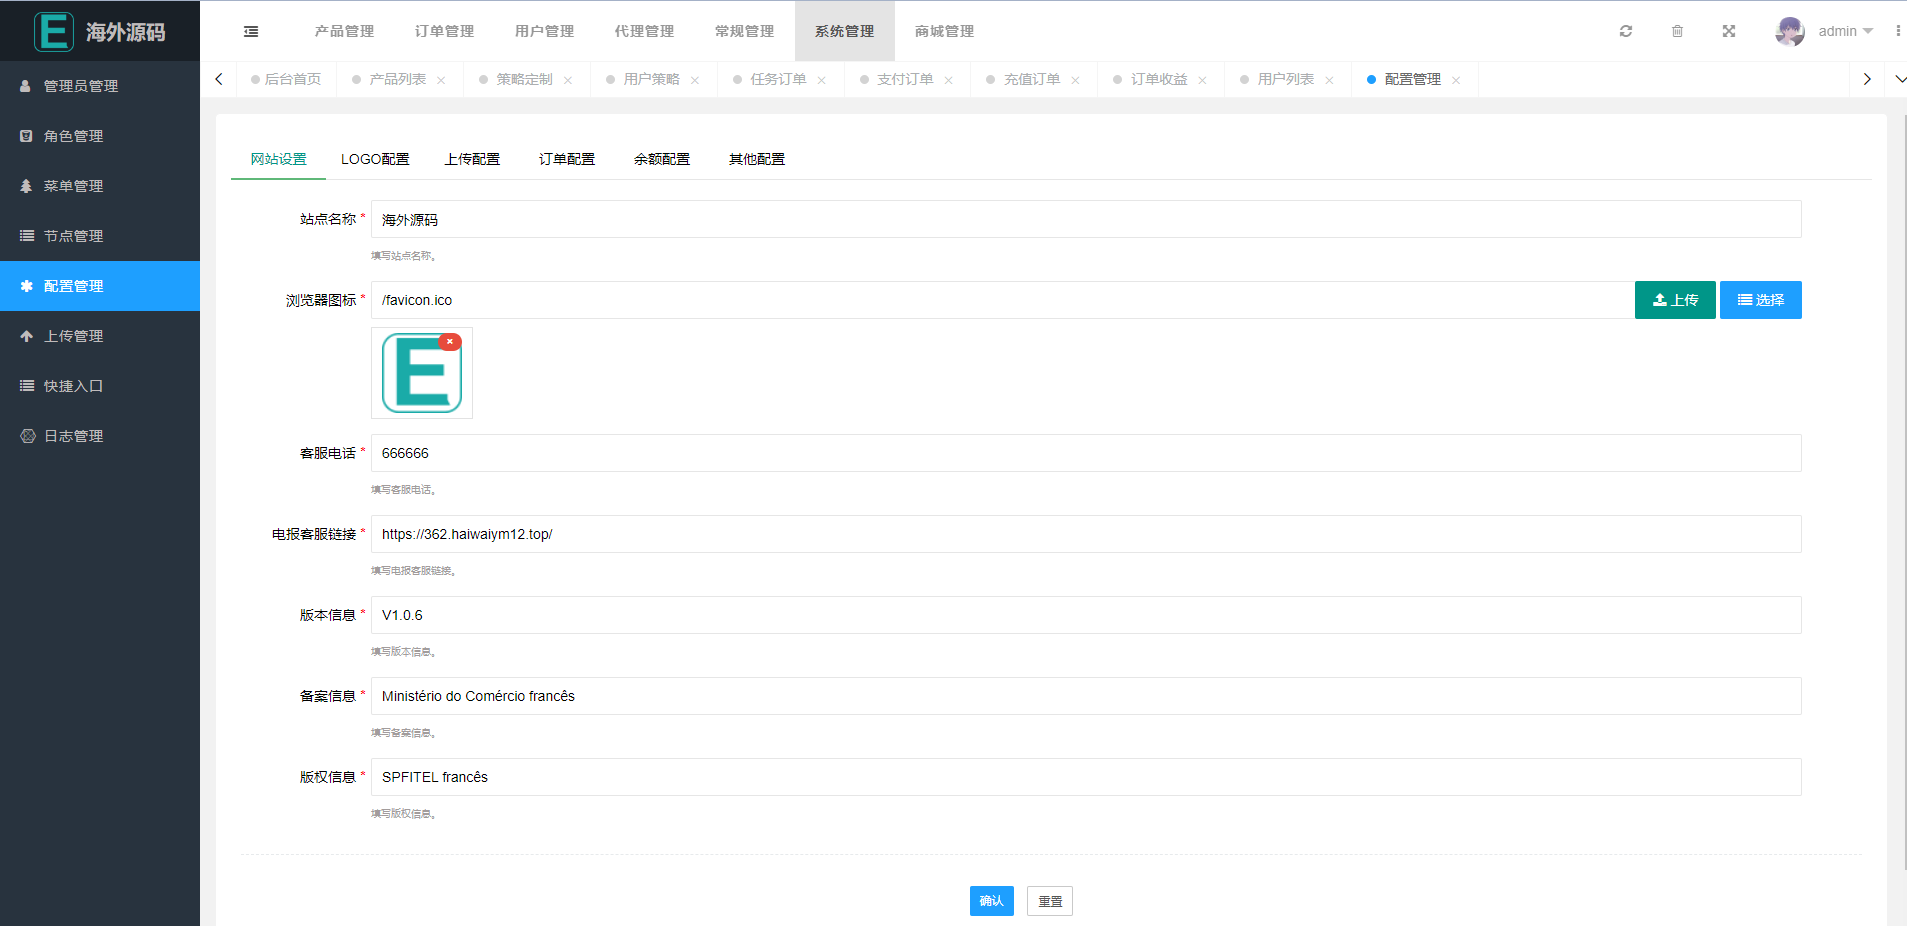This screenshot has width=1907, height=926.
Task: Switch to the LOGO配置 tab
Action: (376, 158)
